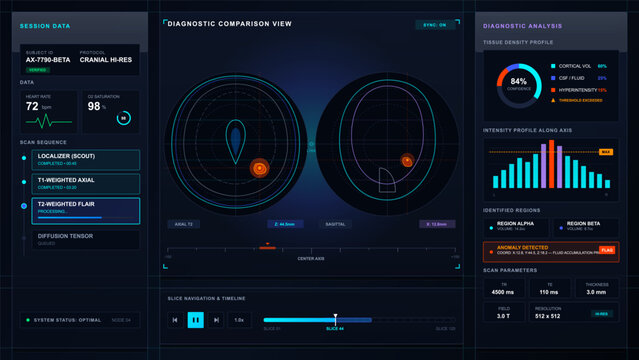The image size is (639, 360).
Task: Click the link icon between scan views
Action: point(311,144)
